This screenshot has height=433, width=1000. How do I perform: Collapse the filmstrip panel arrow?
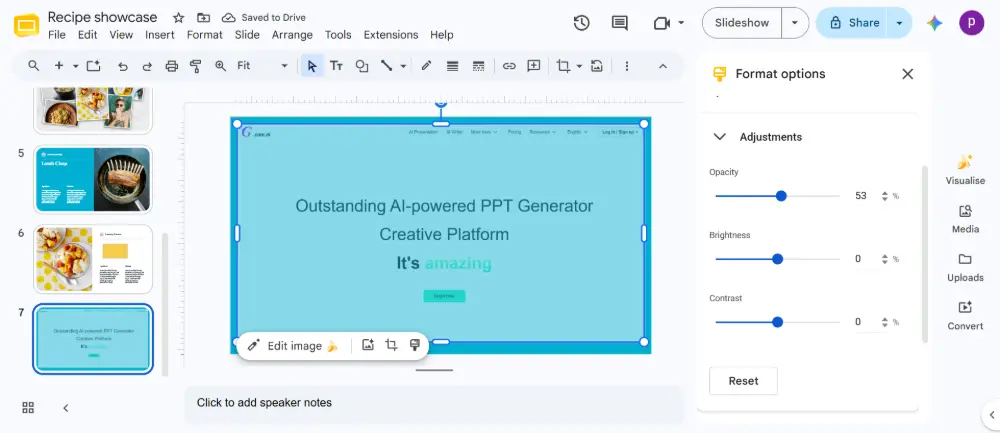pyautogui.click(x=66, y=407)
